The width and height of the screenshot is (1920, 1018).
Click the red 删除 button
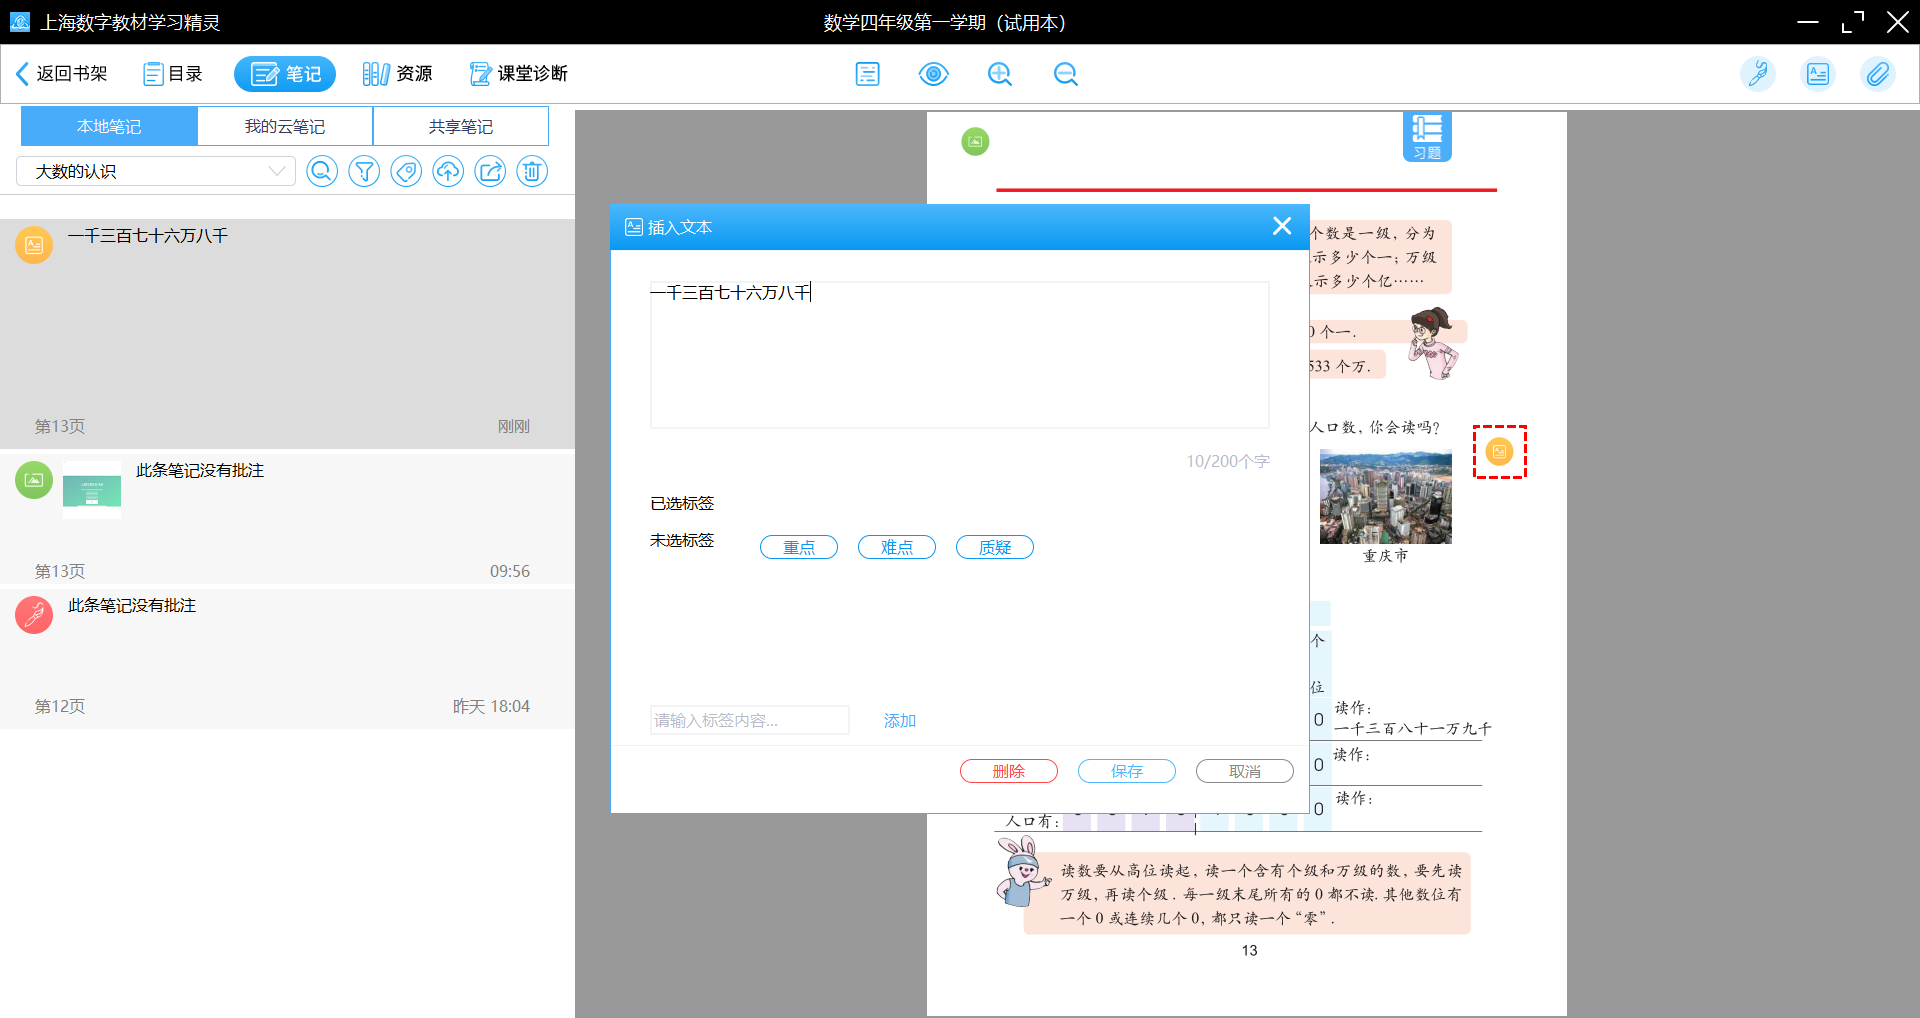tap(1008, 771)
